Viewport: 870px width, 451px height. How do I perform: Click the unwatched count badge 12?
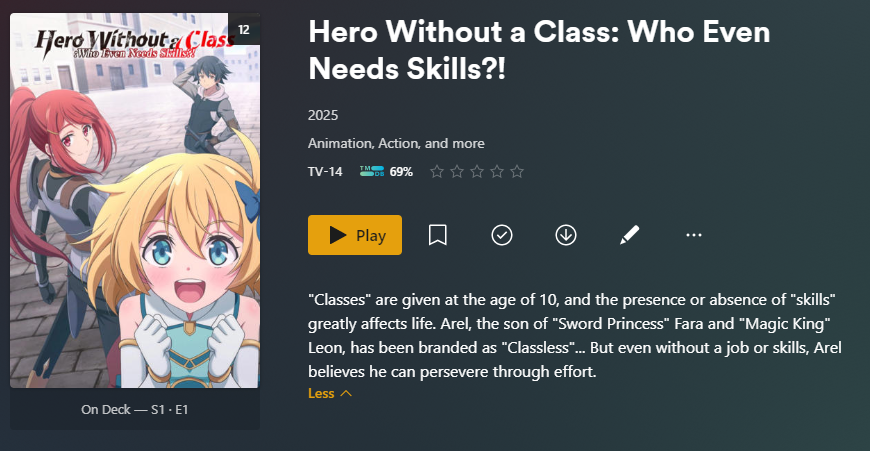click(x=244, y=29)
